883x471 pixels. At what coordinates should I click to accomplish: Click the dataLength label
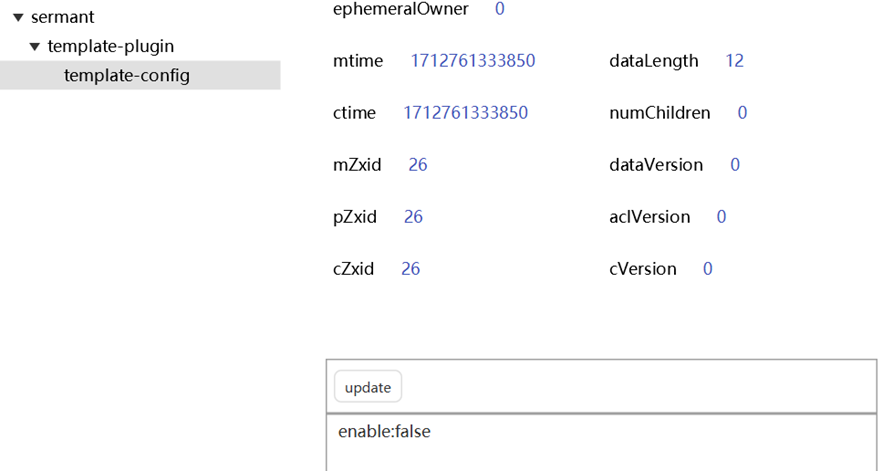click(x=653, y=61)
